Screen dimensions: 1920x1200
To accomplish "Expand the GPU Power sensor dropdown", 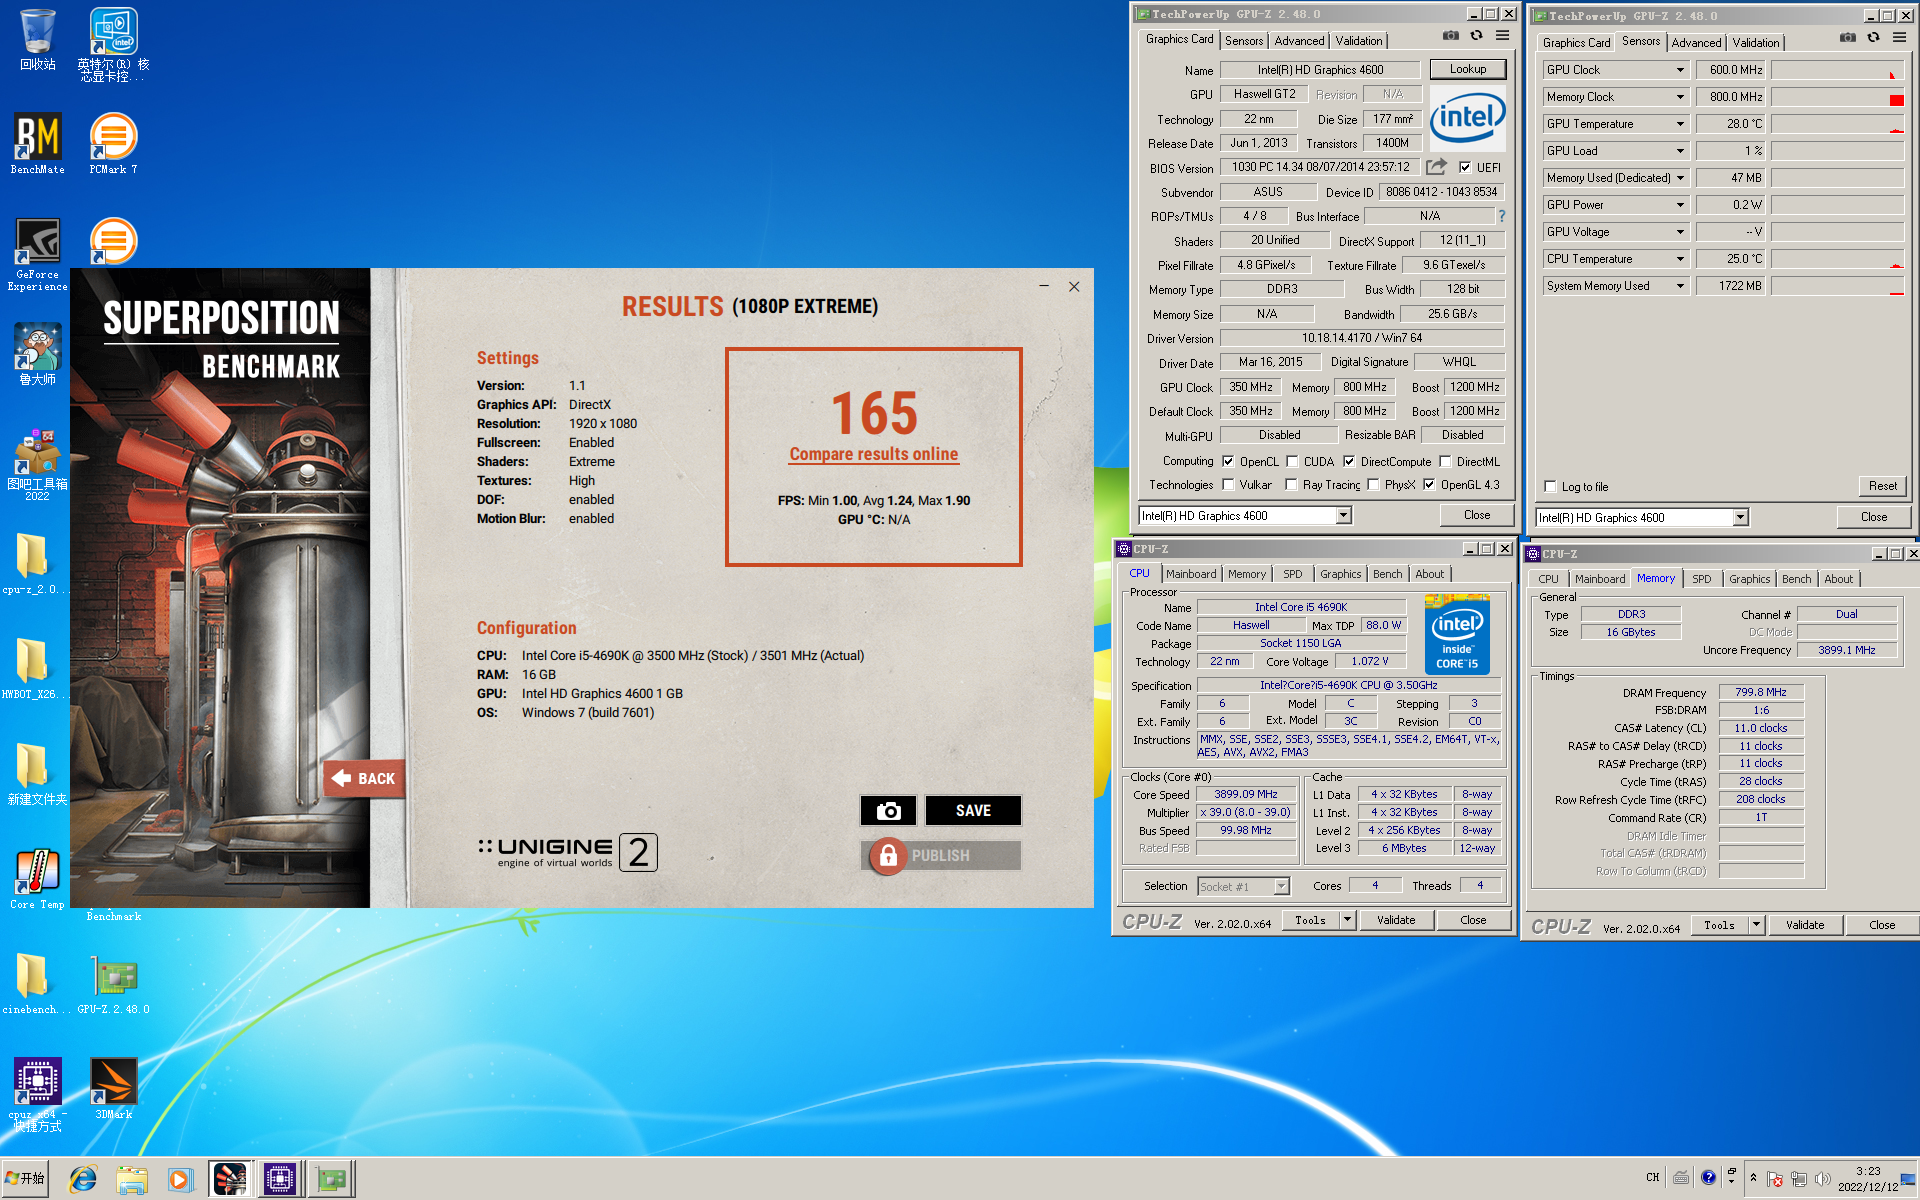I will click(1680, 205).
